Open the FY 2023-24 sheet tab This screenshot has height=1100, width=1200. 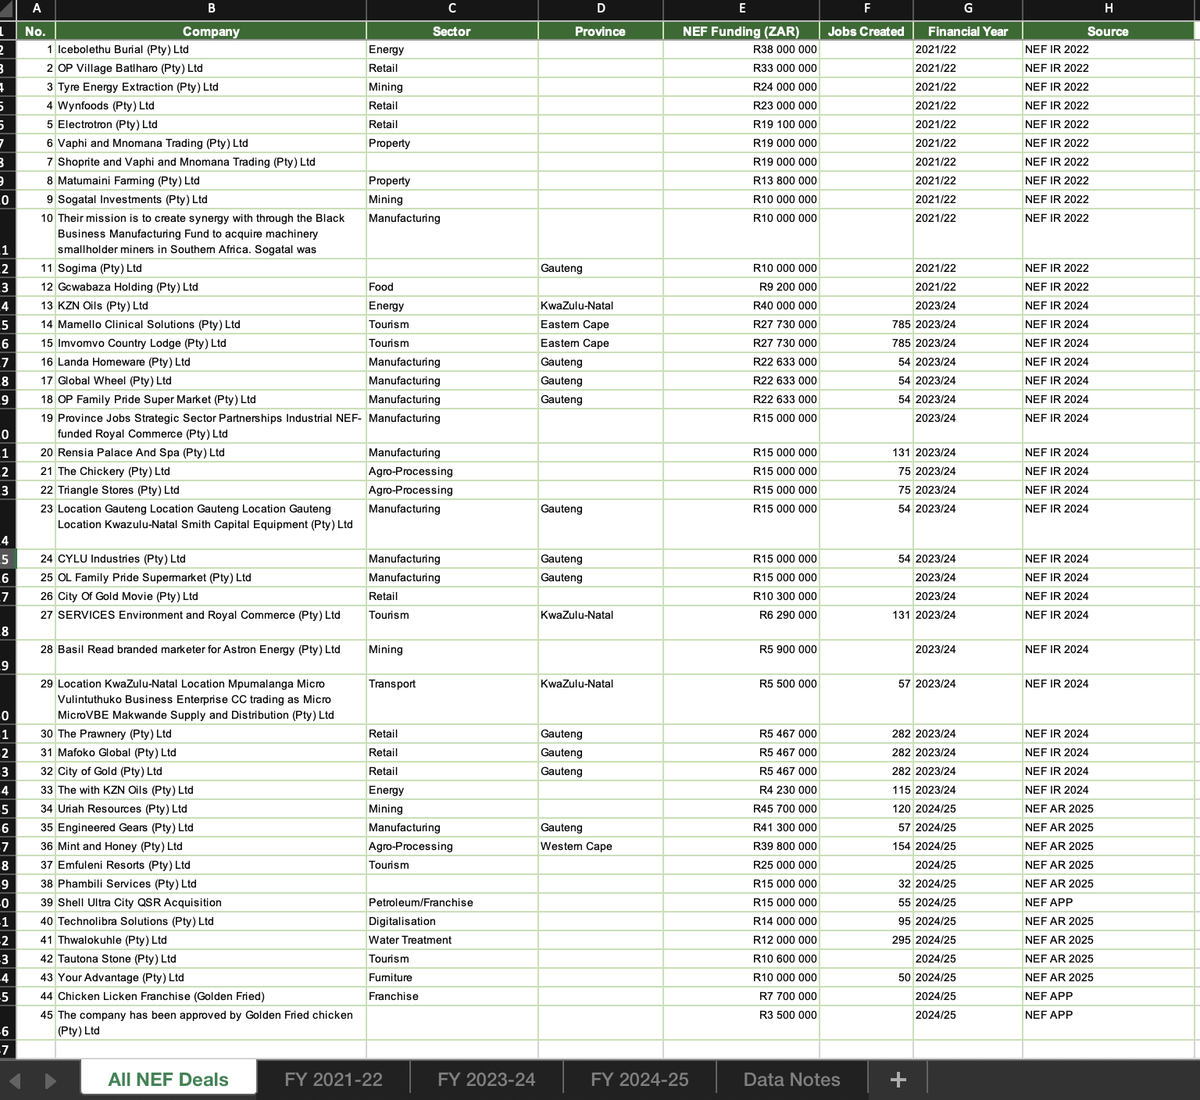pos(486,1080)
